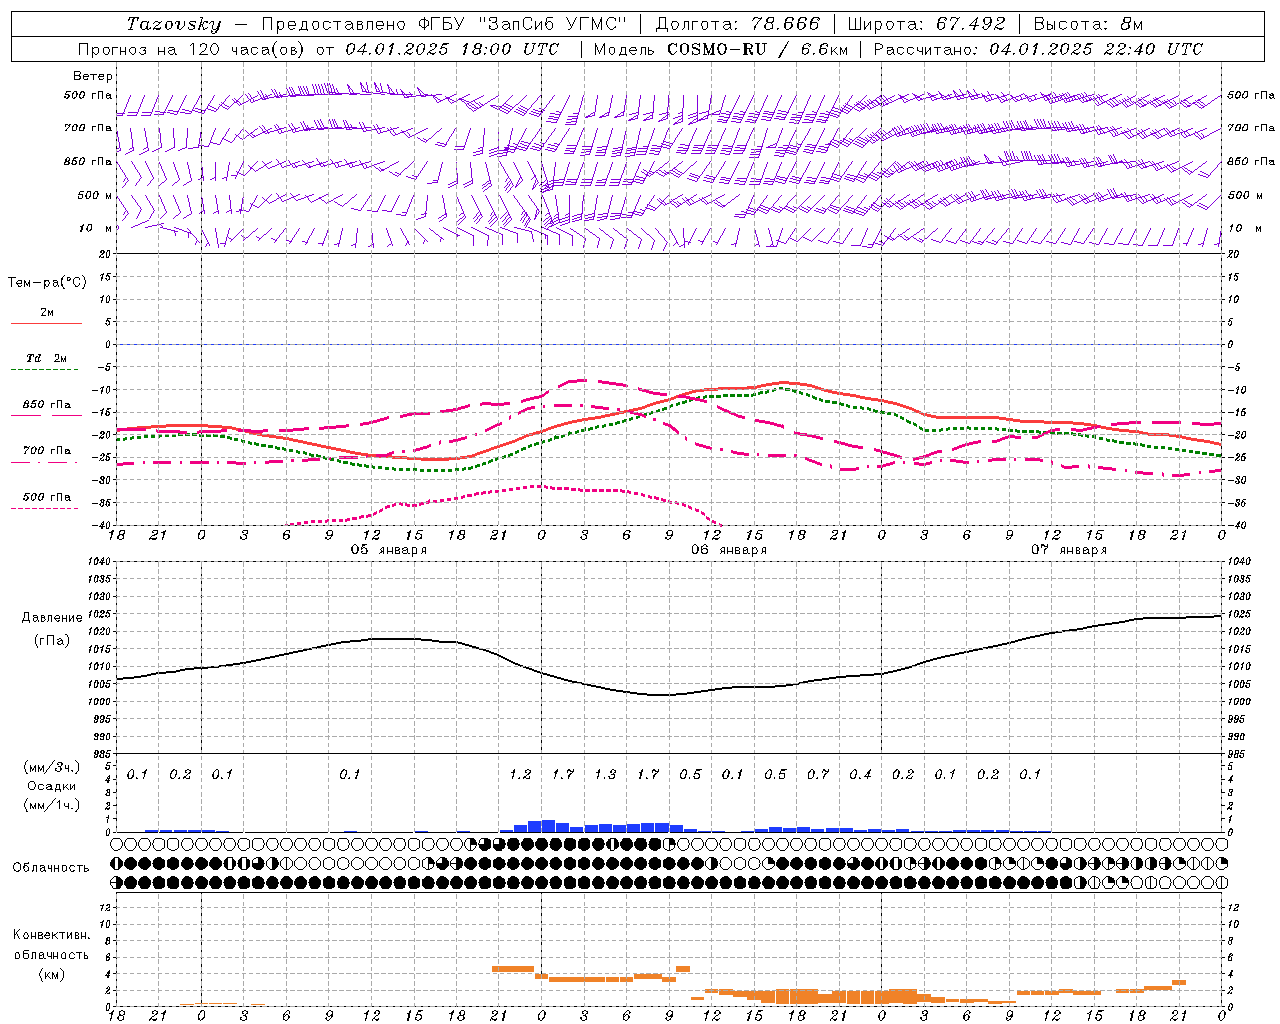Click the 0.7 precipitation value
The height and width of the screenshot is (1024, 1280).
point(818,775)
